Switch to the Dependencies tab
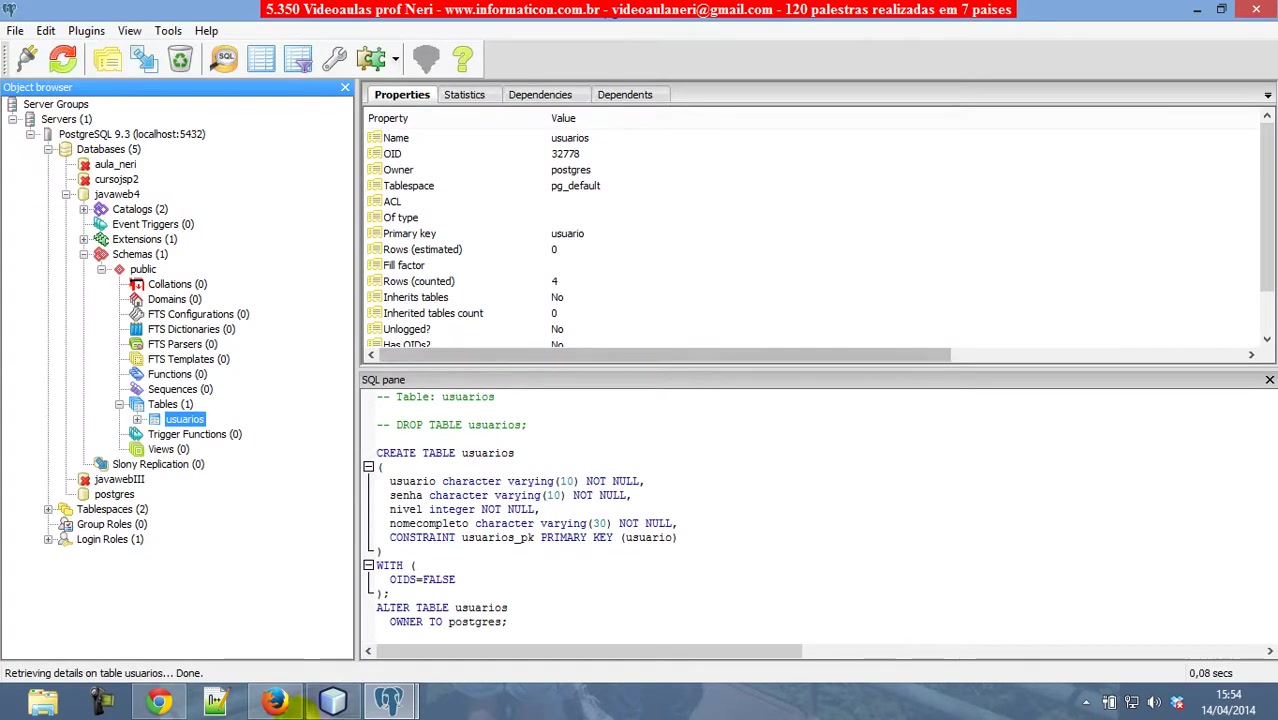Image resolution: width=1278 pixels, height=720 pixels. [540, 95]
